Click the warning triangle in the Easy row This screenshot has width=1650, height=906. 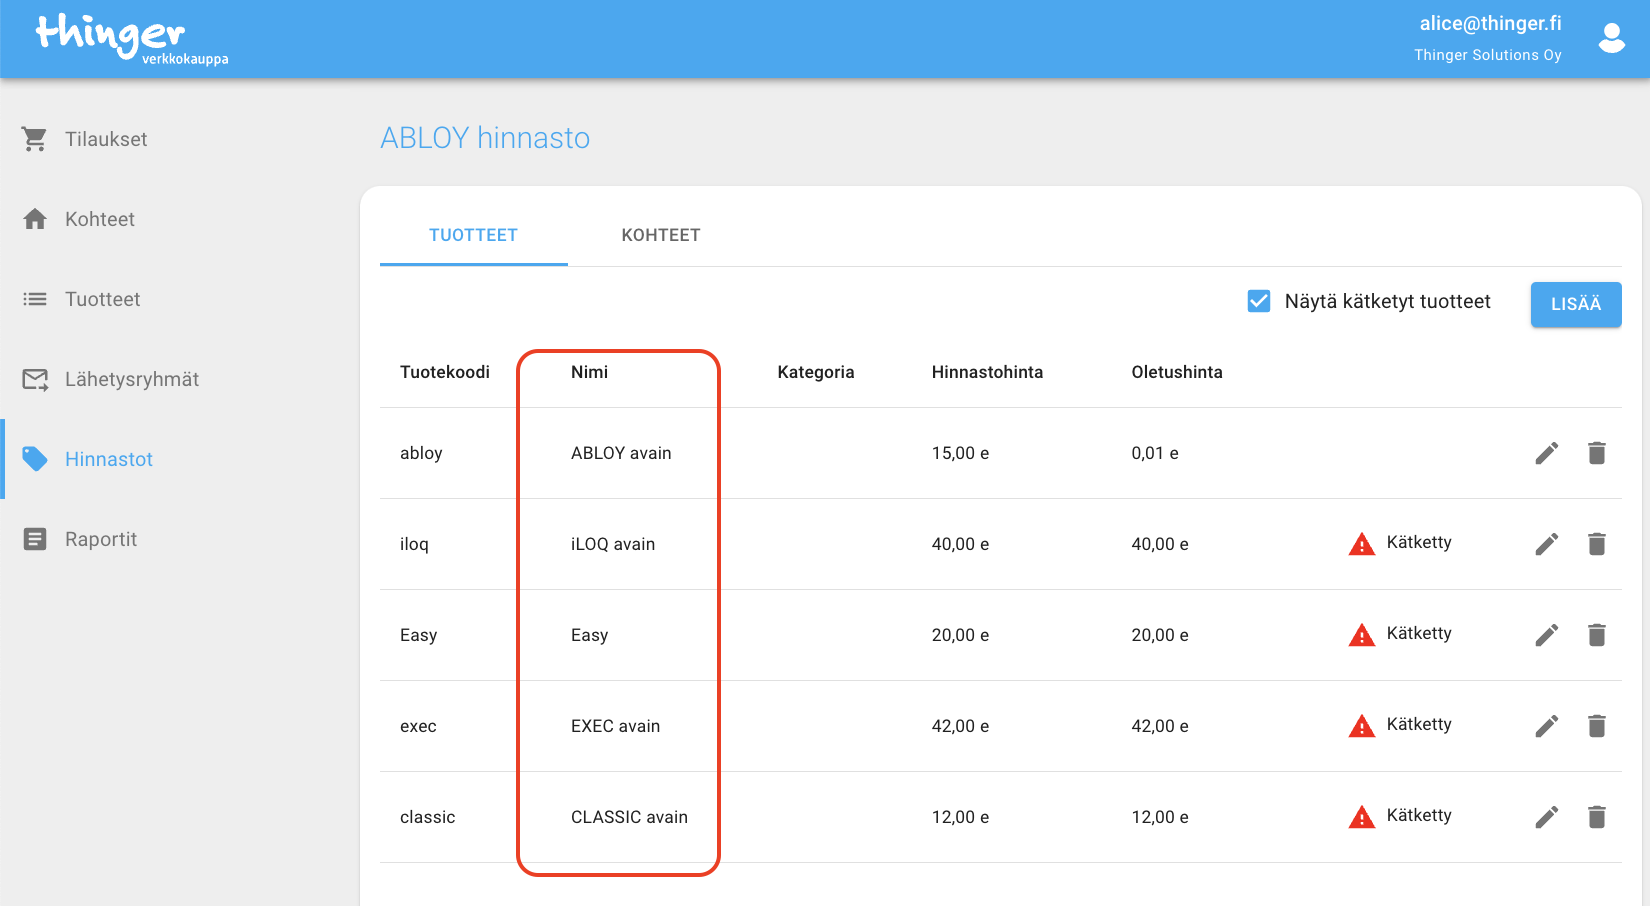pyautogui.click(x=1362, y=635)
